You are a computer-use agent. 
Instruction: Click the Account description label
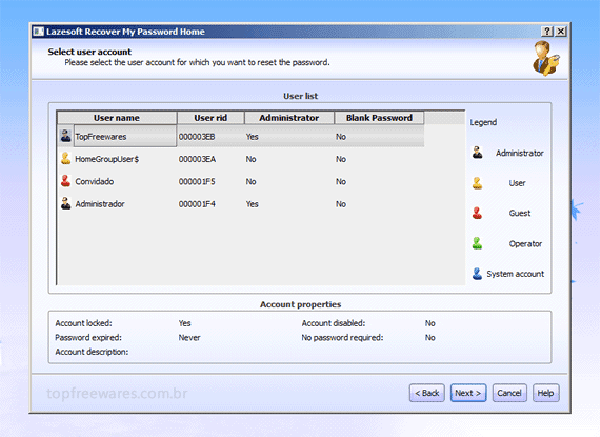[x=91, y=352]
